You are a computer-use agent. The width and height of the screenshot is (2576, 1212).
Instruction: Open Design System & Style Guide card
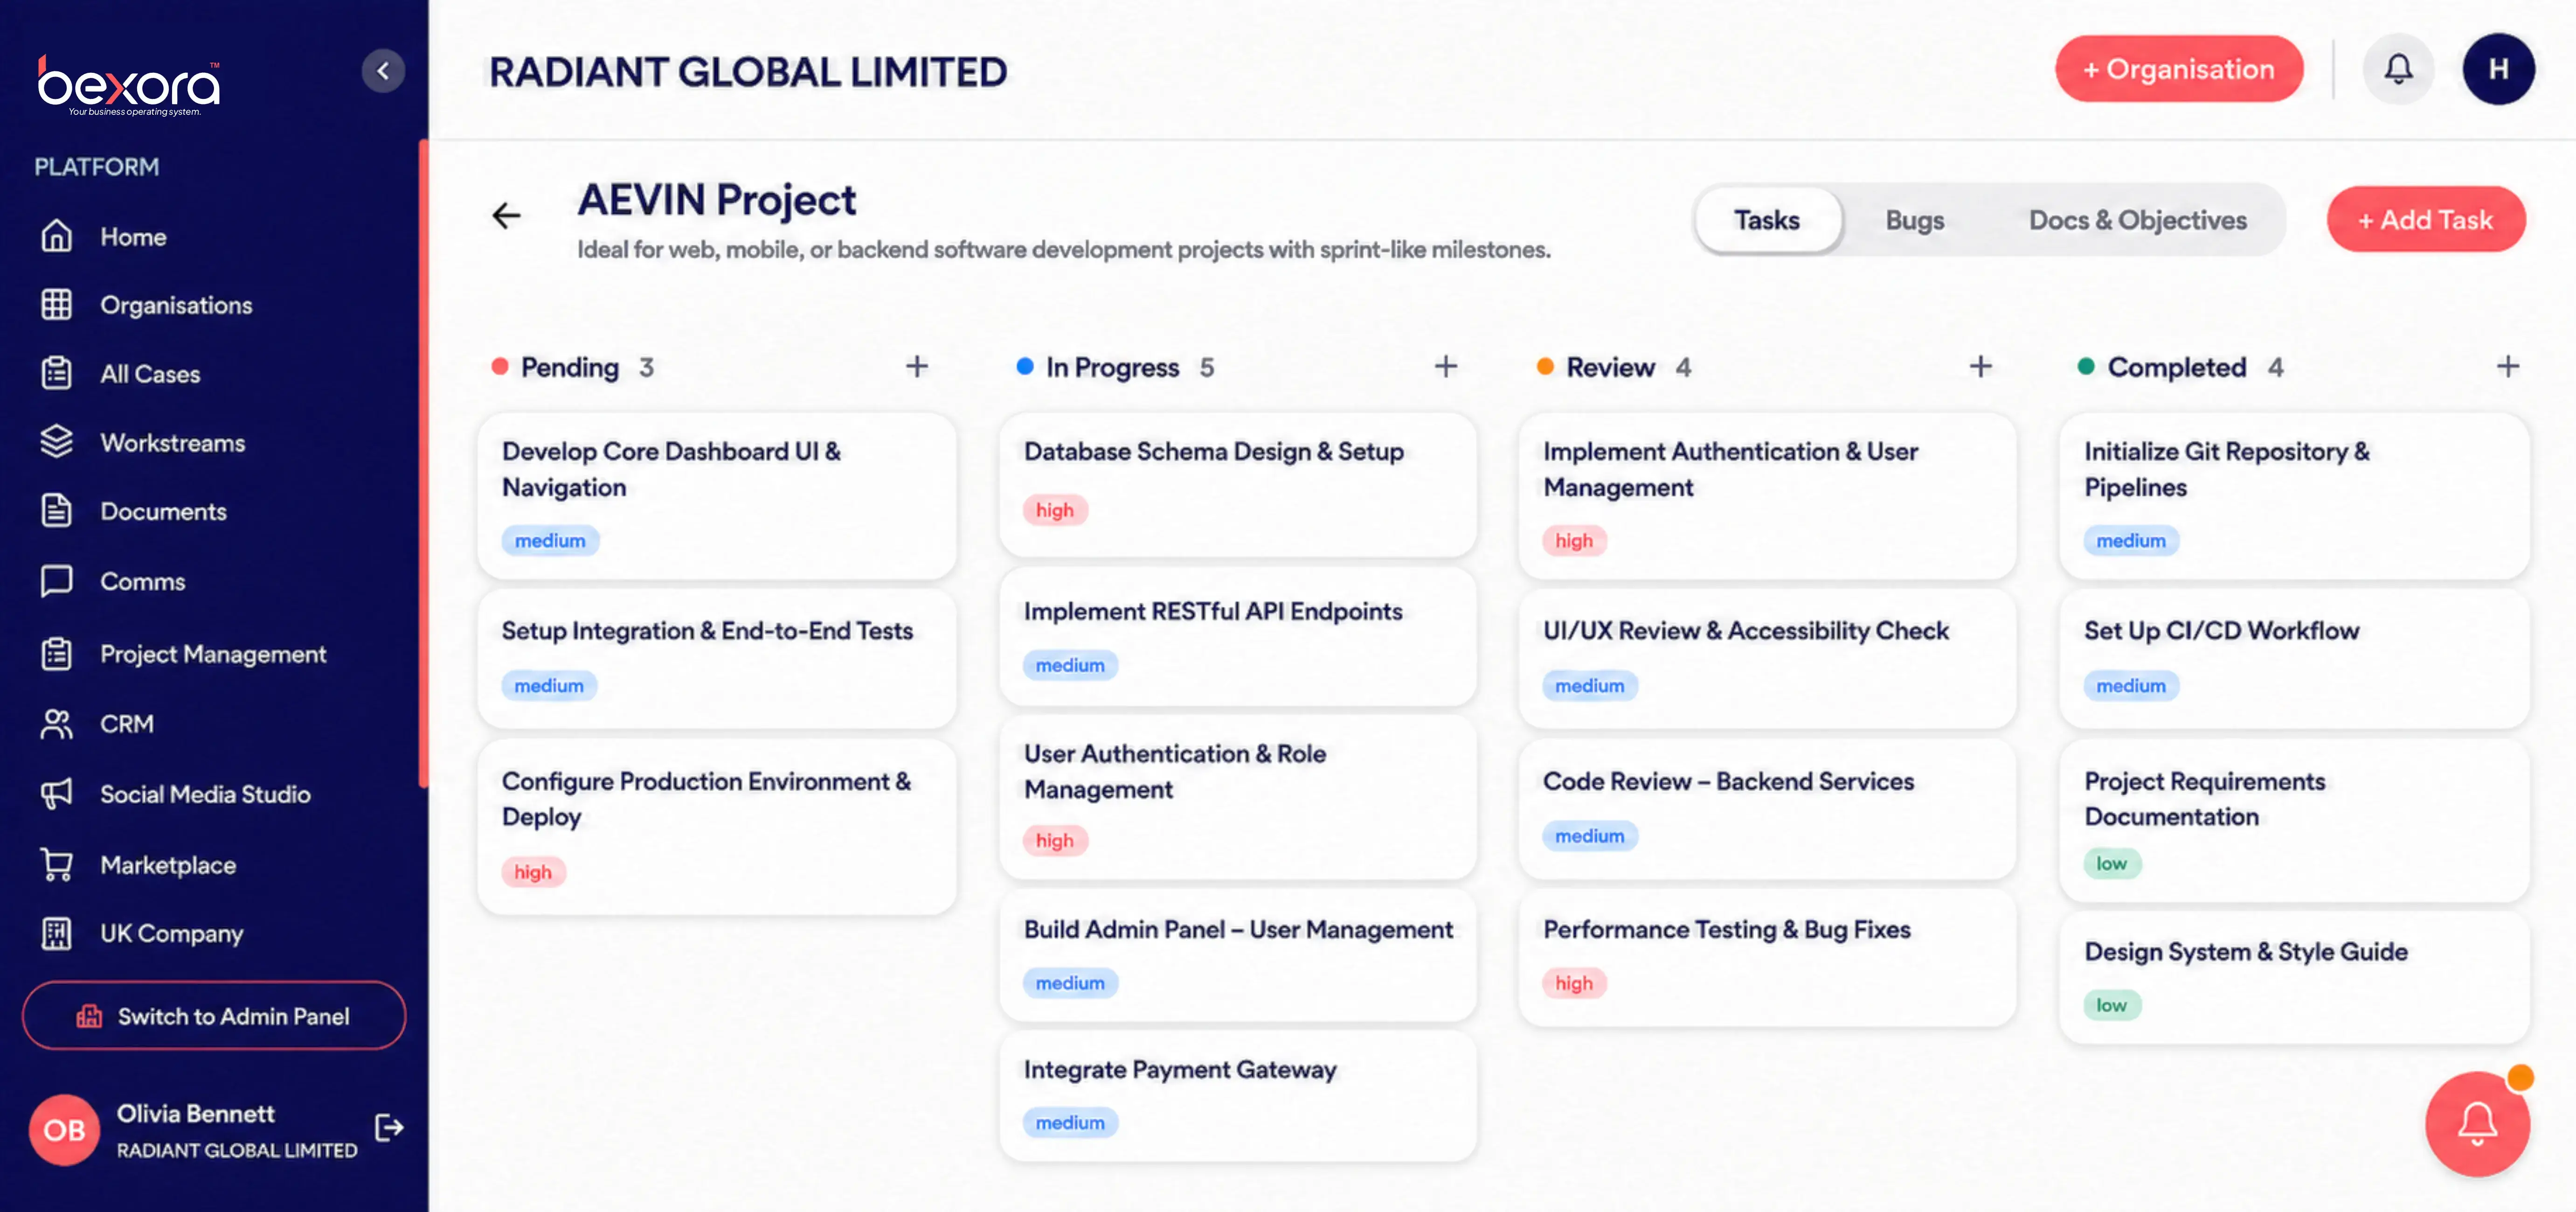click(x=2294, y=977)
